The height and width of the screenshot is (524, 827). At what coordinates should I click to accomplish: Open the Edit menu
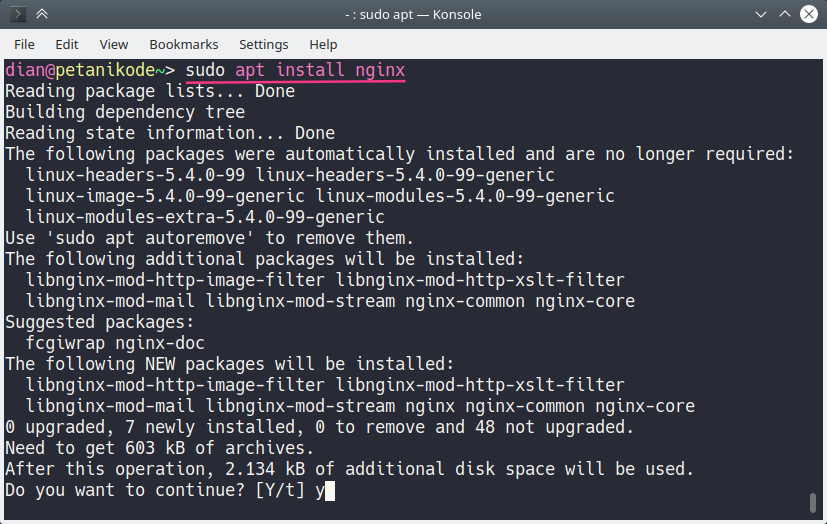coord(66,45)
